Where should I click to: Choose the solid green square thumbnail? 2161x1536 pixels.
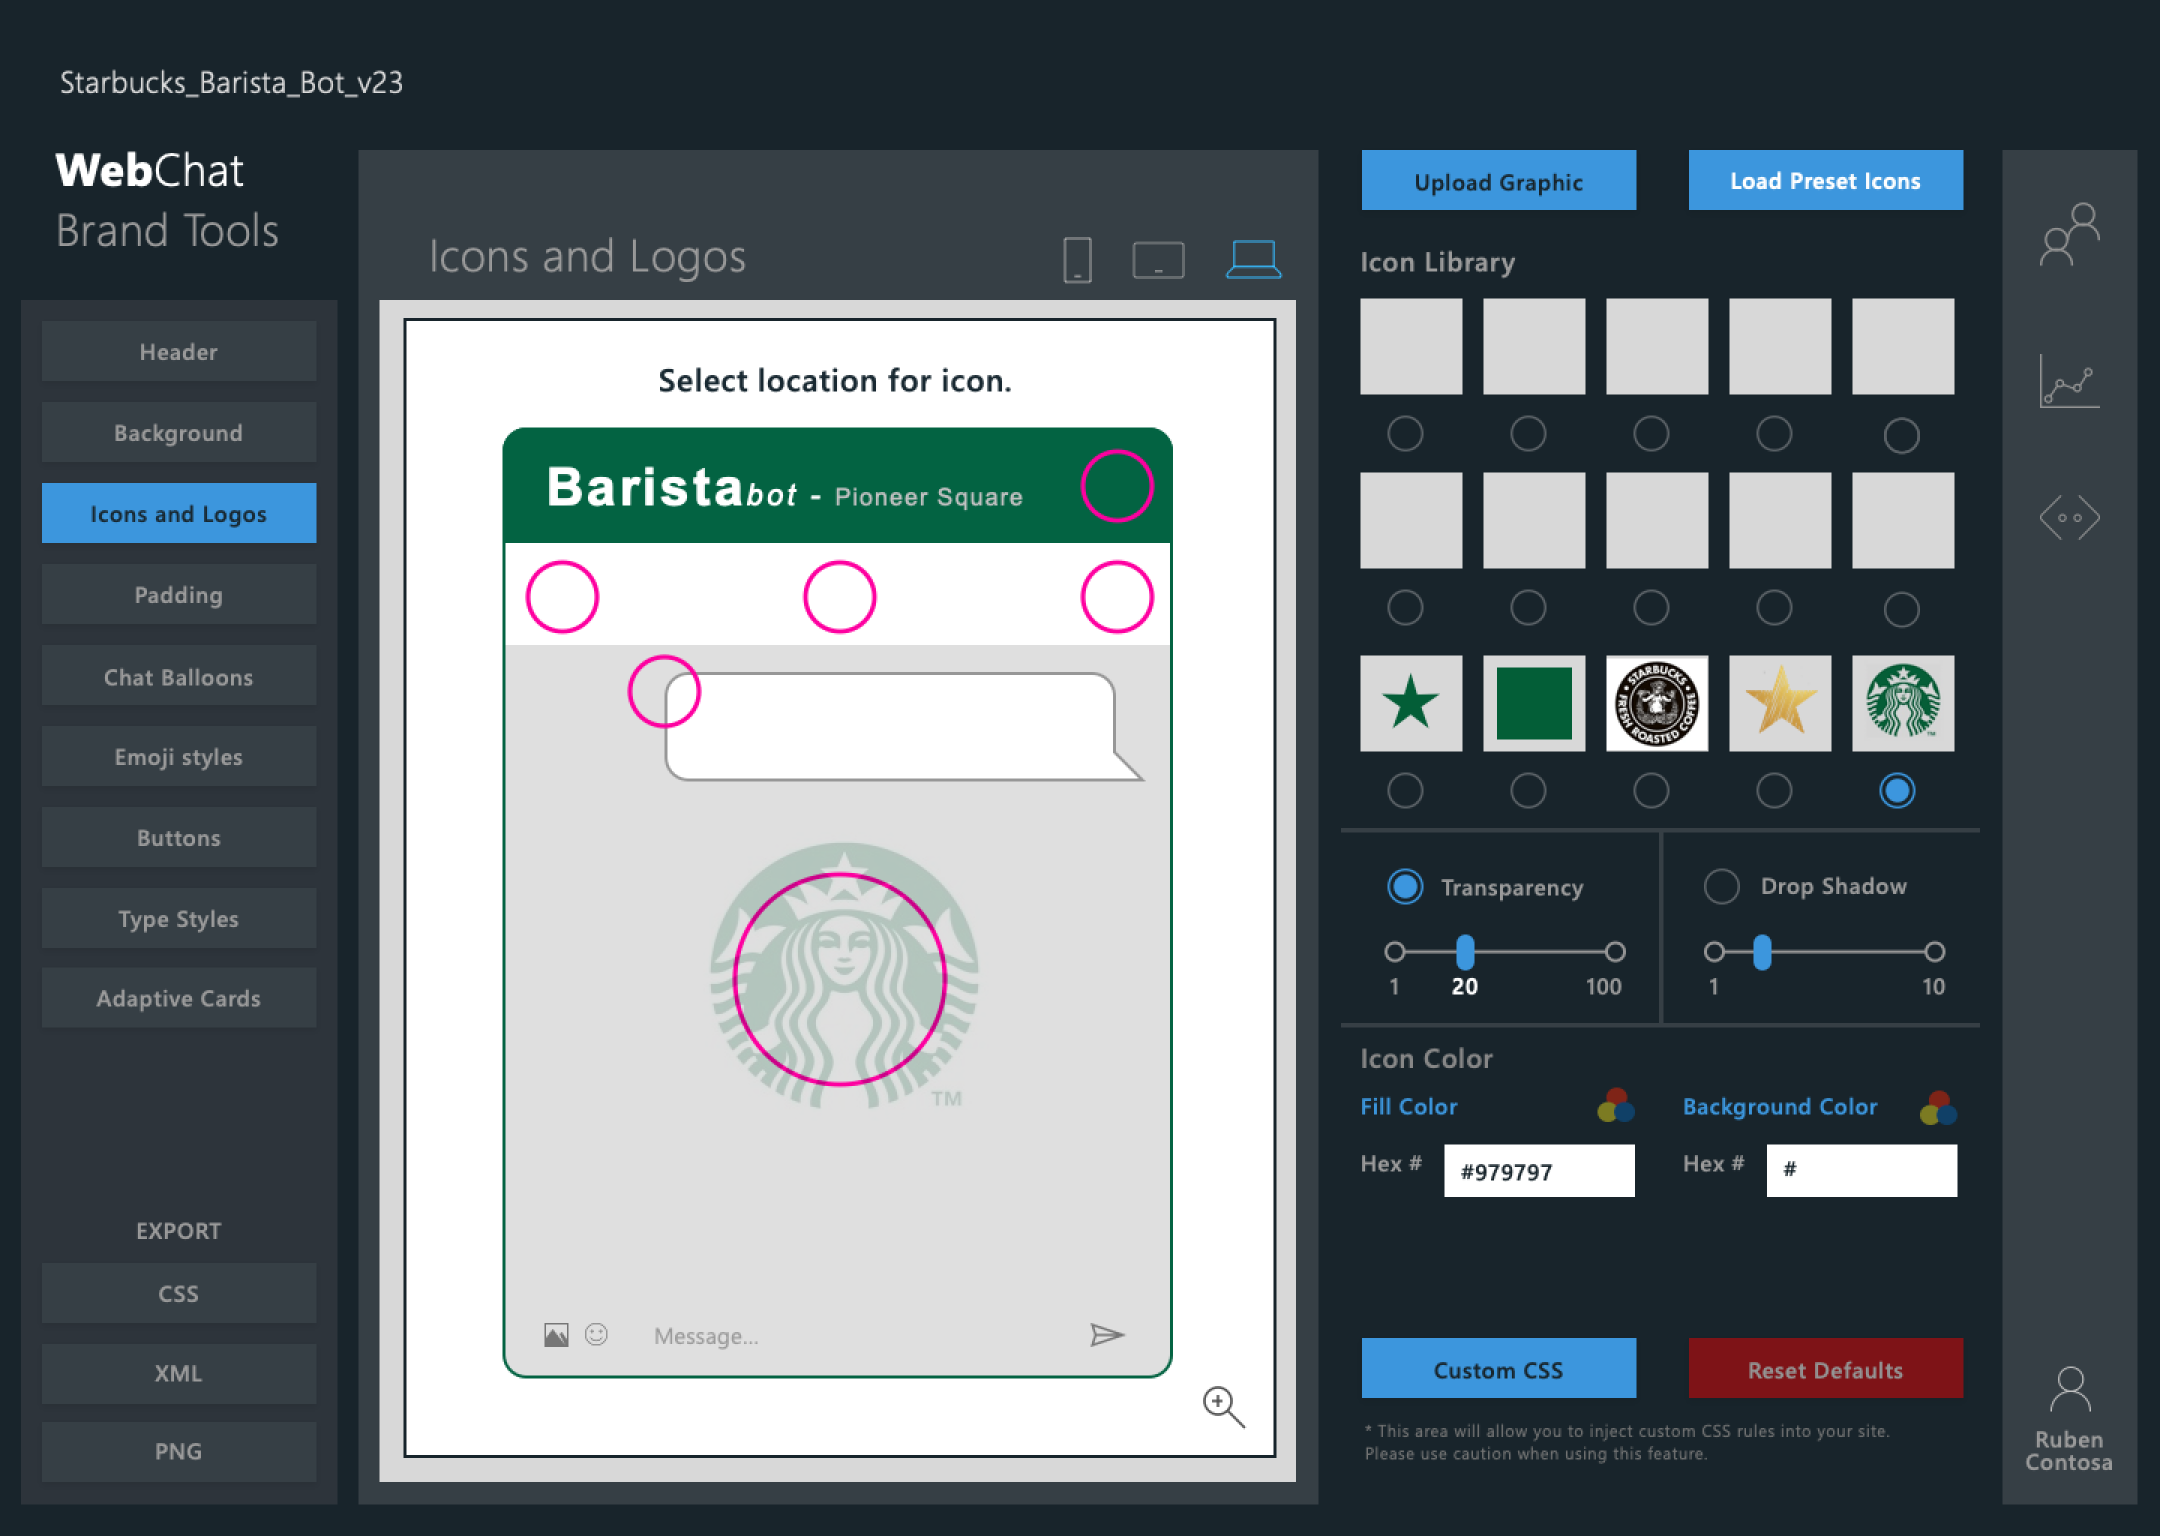point(1534,703)
